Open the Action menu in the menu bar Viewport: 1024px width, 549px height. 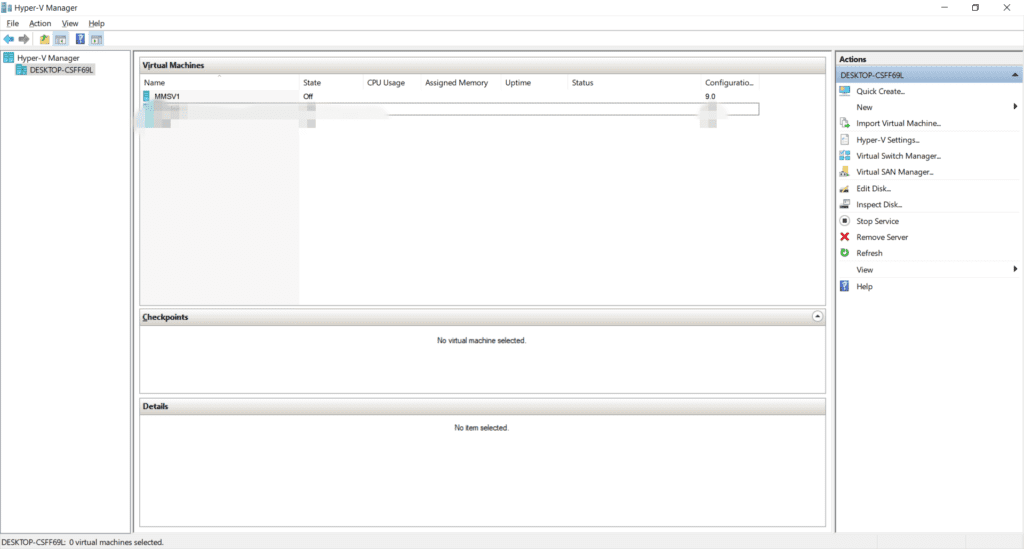pos(40,24)
